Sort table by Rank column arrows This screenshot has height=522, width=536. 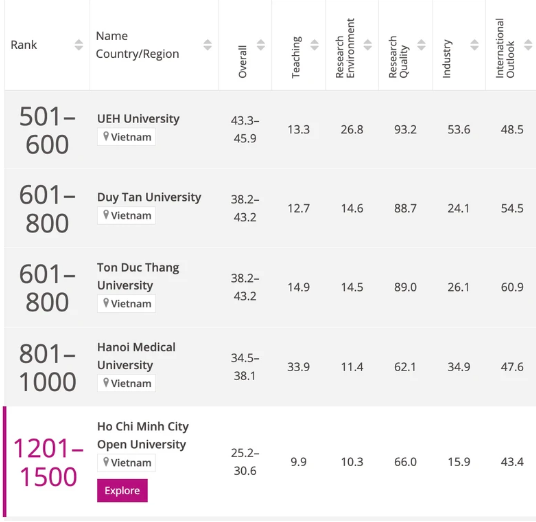coord(79,45)
